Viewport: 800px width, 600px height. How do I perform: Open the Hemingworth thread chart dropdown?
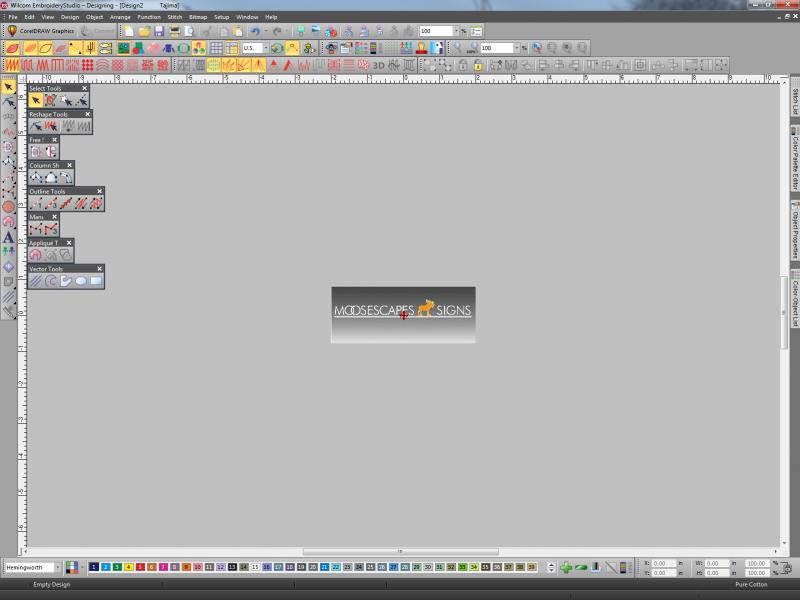(57, 567)
